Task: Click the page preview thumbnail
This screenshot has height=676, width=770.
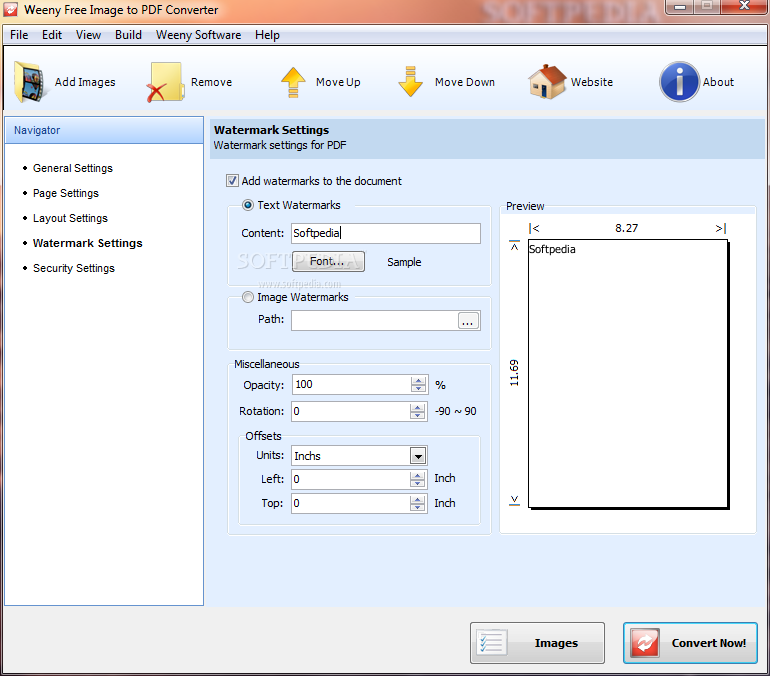Action: tap(628, 374)
